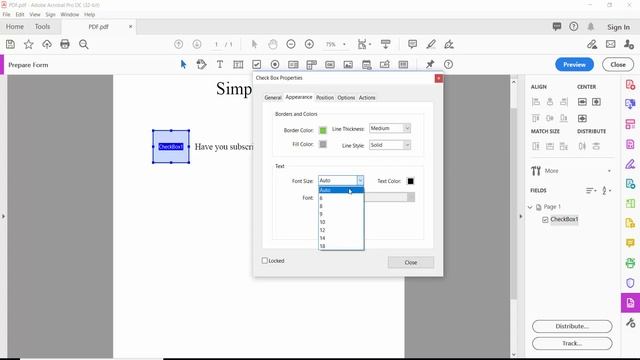
Task: Choose font size 10 from the list
Action: pos(341,222)
